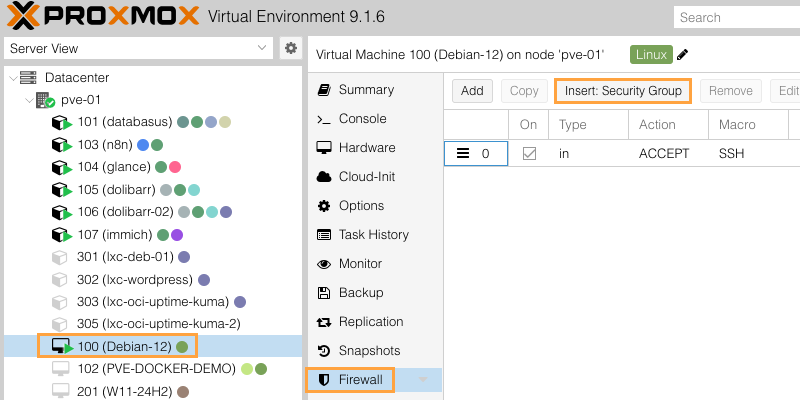
Task: Open the Console tab
Action: click(x=376, y=119)
